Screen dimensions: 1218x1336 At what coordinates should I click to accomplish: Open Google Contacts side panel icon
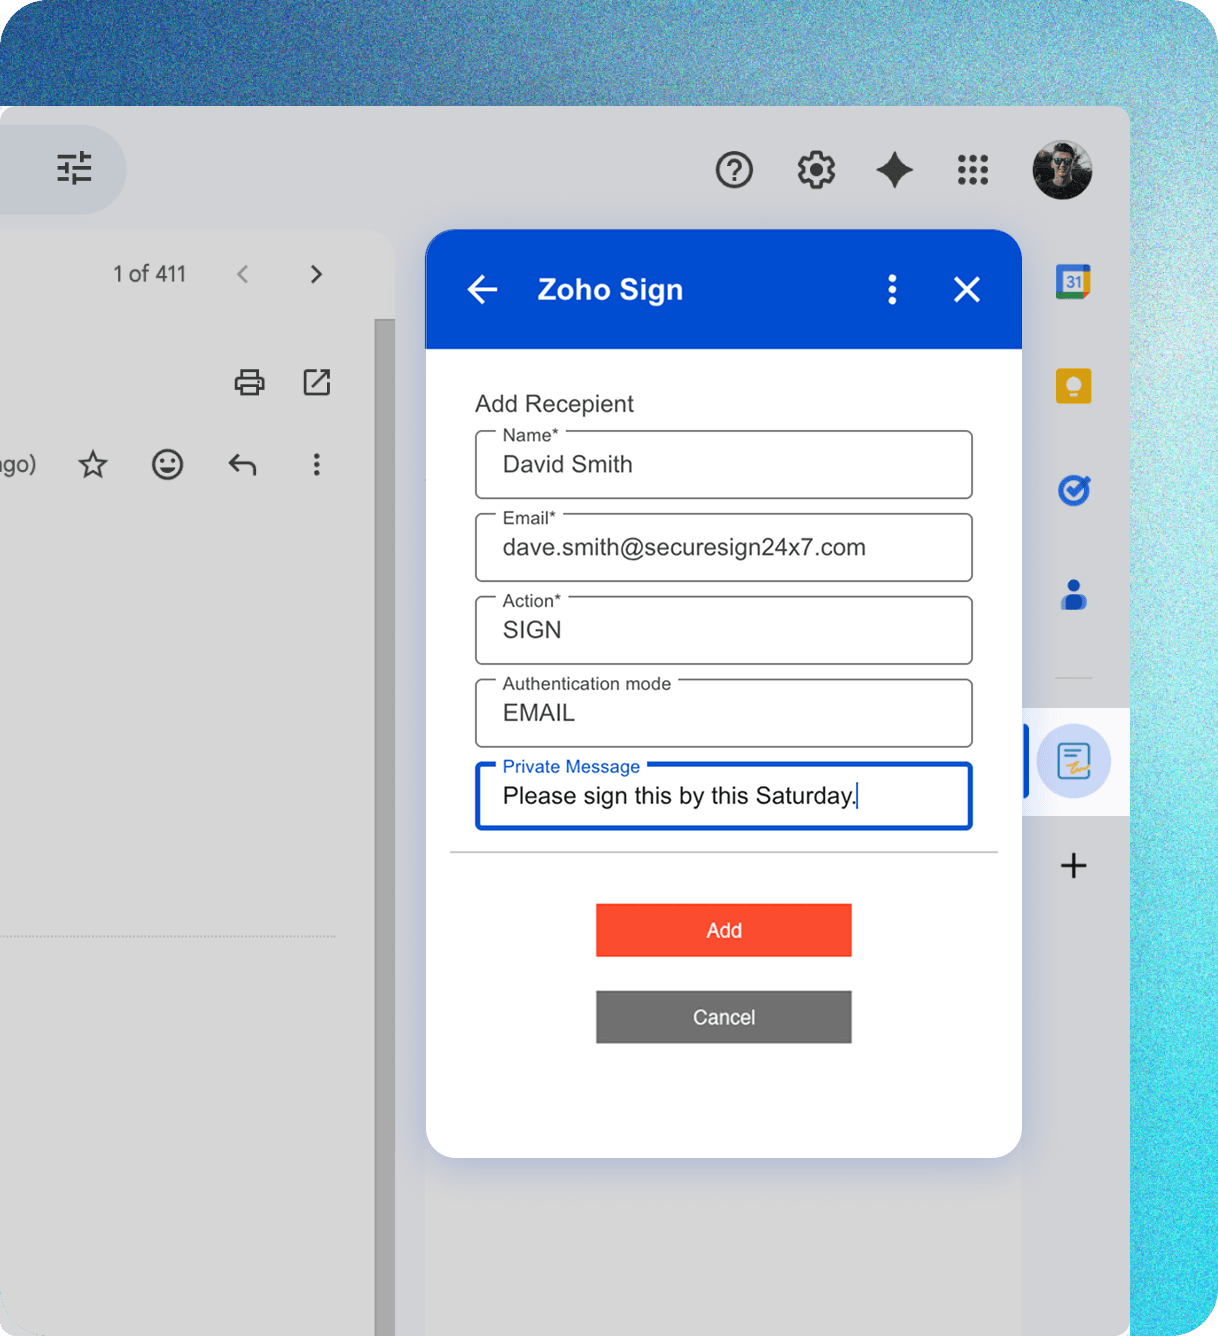pyautogui.click(x=1074, y=595)
